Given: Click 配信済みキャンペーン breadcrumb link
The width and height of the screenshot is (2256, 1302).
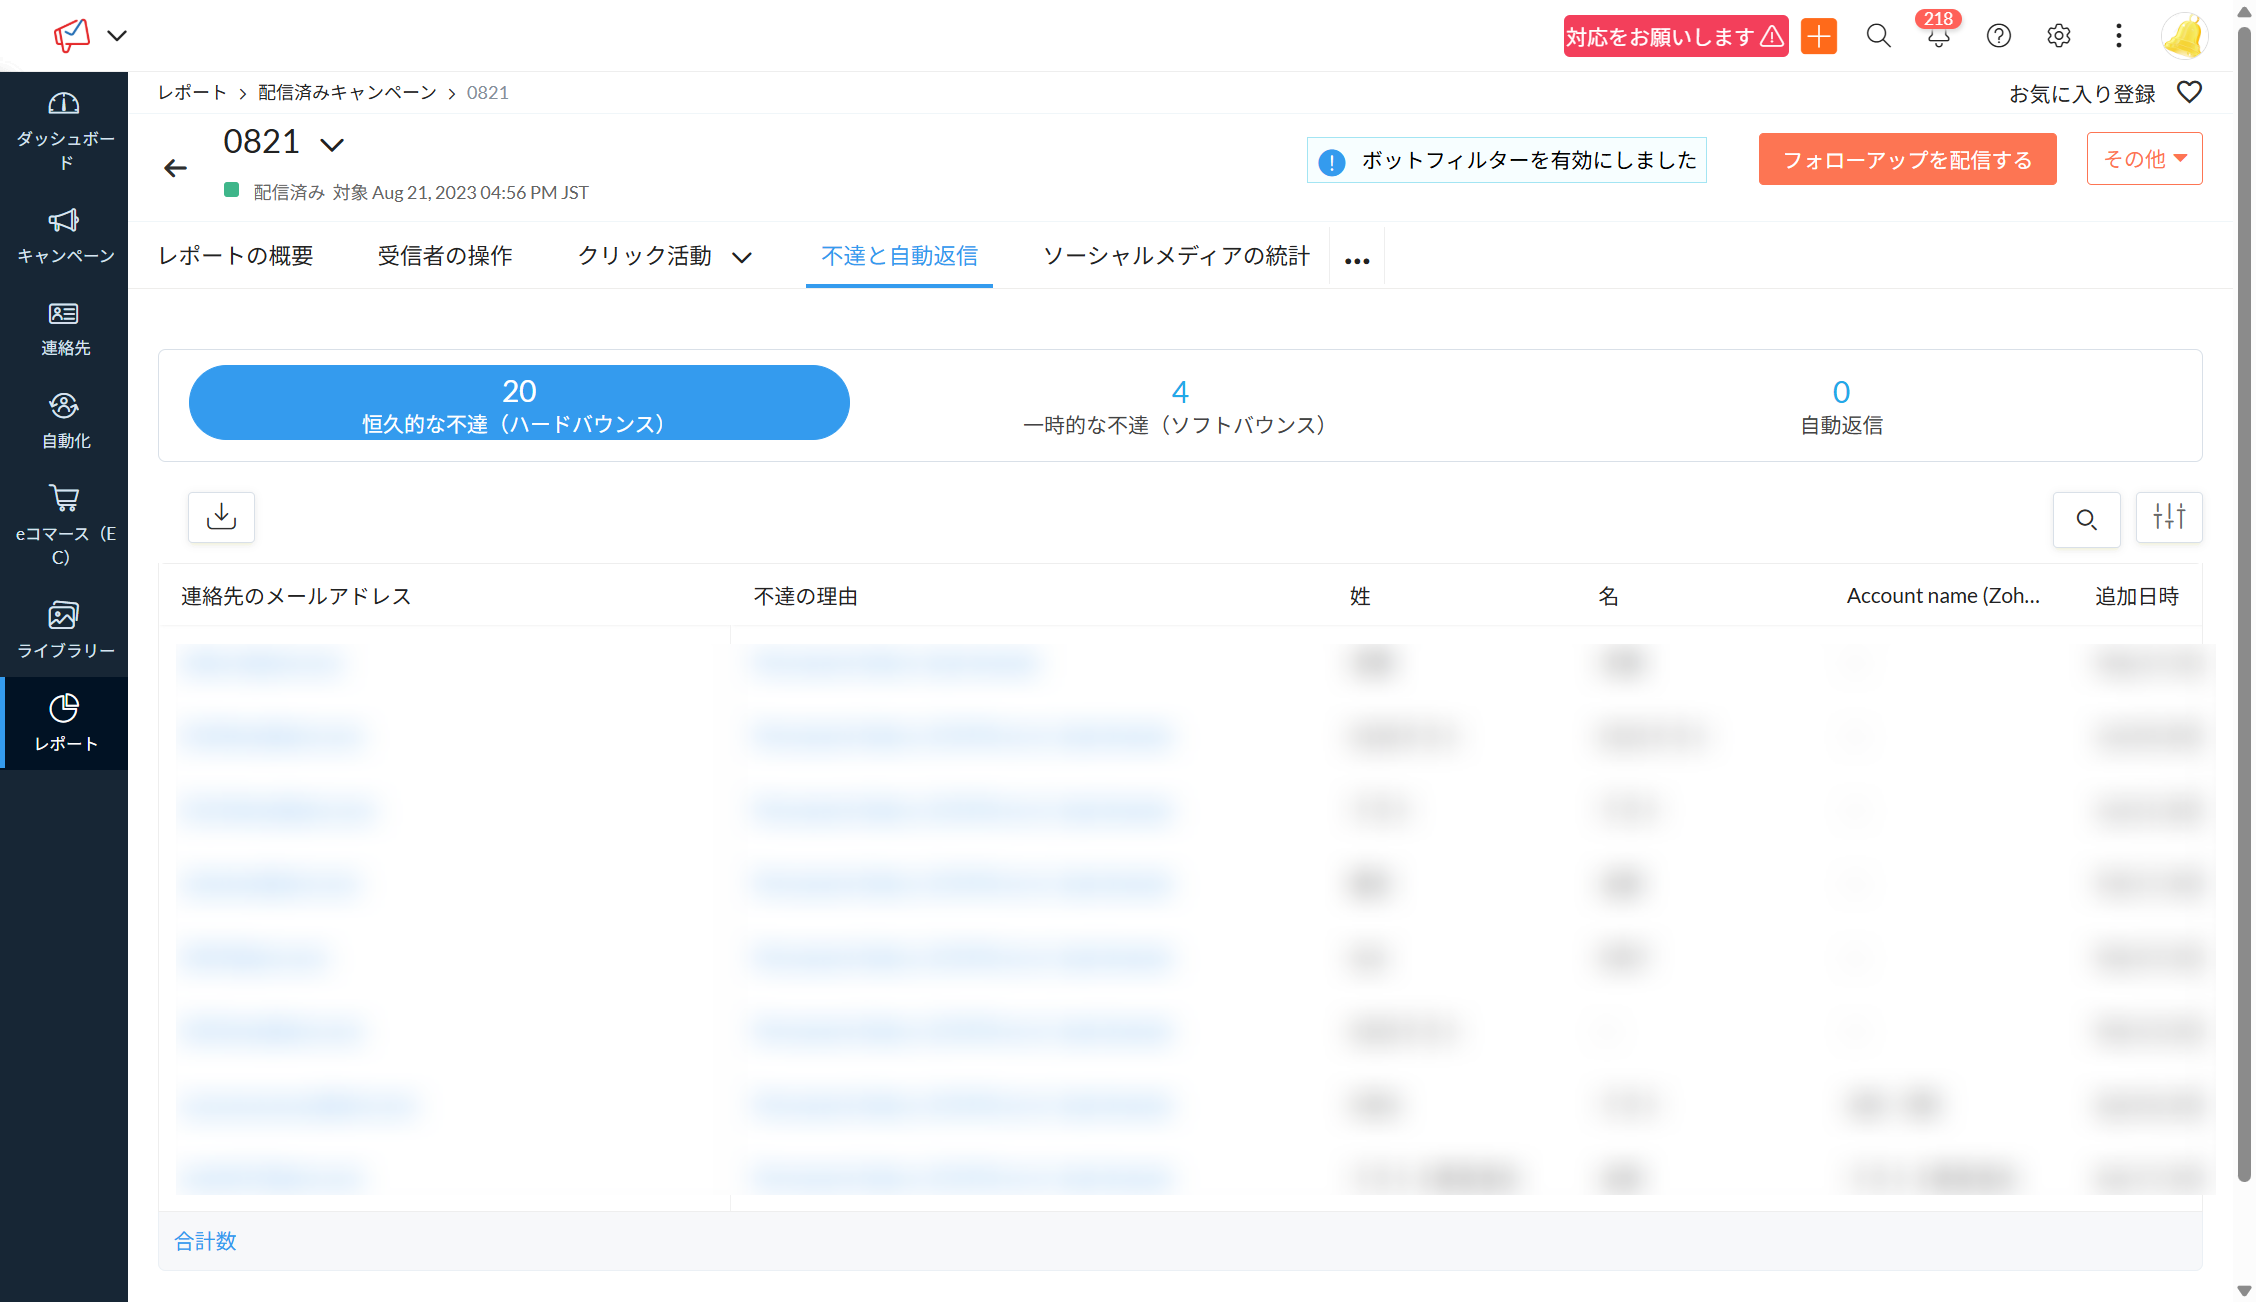Looking at the screenshot, I should pos(347,93).
